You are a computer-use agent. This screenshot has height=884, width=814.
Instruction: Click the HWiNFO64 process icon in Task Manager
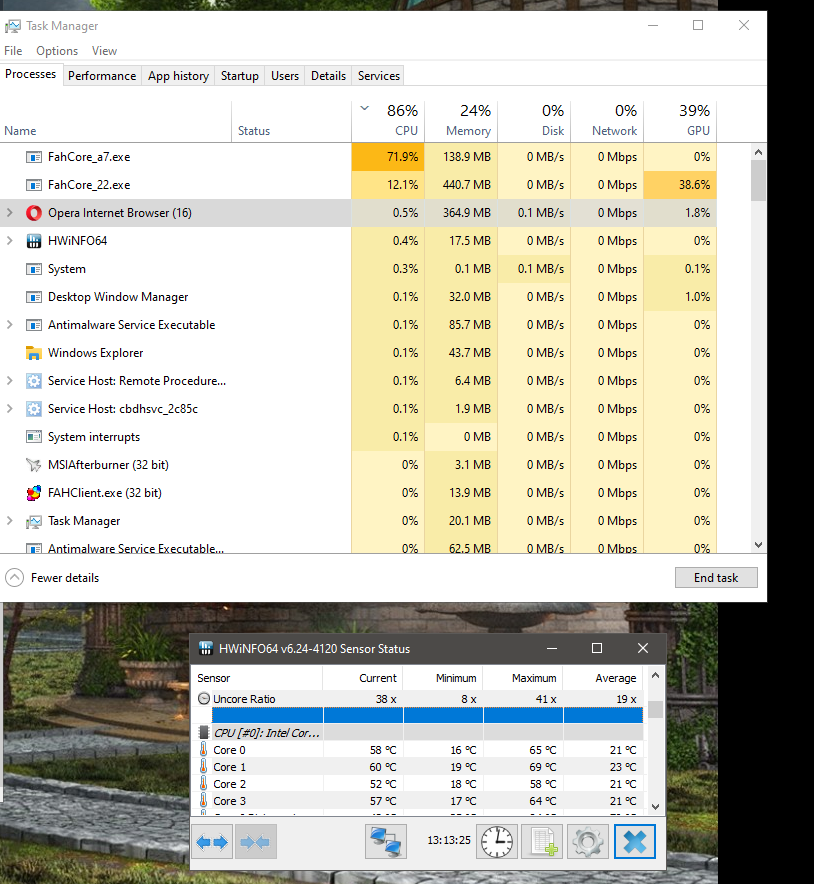click(x=34, y=241)
